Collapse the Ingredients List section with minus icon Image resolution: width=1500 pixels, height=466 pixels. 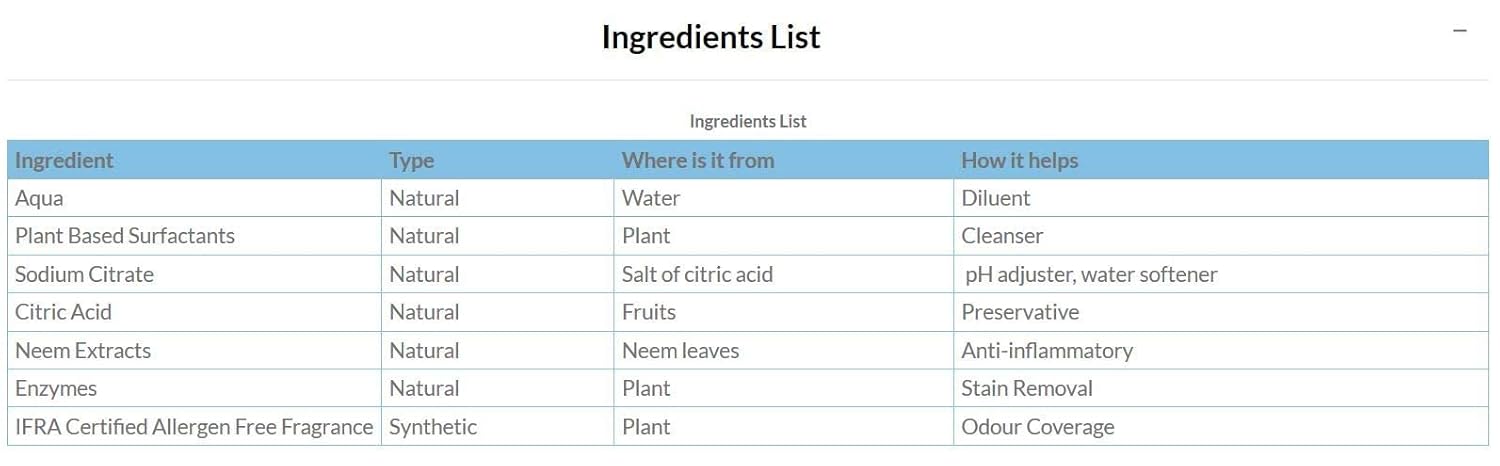coord(1460,31)
